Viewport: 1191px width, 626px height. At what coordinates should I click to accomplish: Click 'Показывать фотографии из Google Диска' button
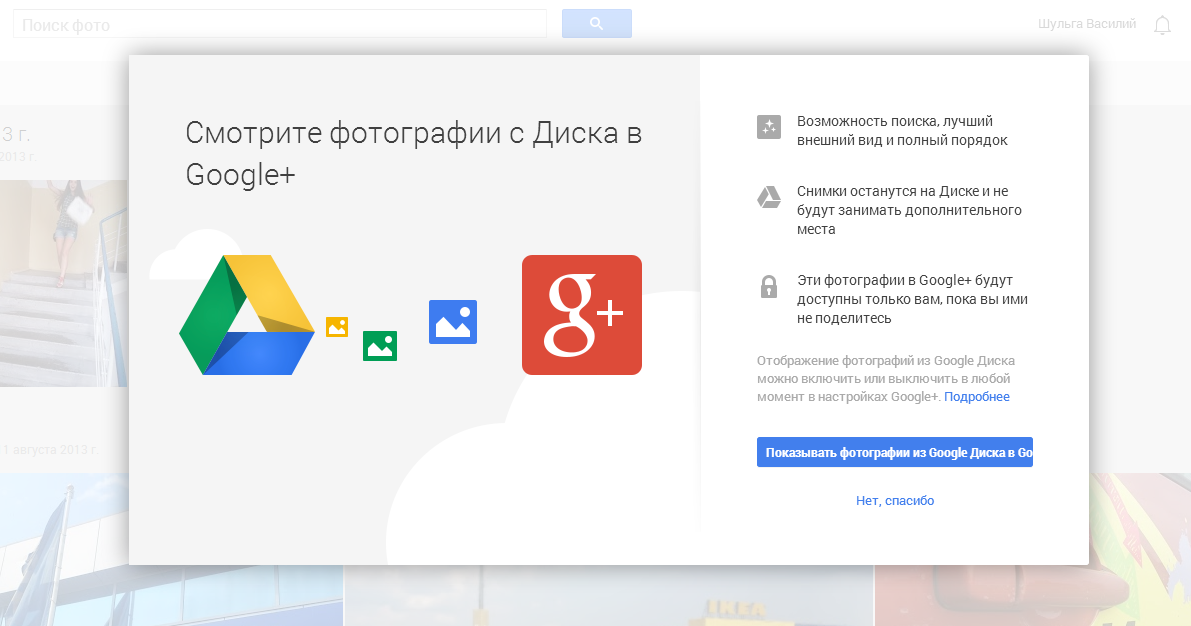(895, 452)
